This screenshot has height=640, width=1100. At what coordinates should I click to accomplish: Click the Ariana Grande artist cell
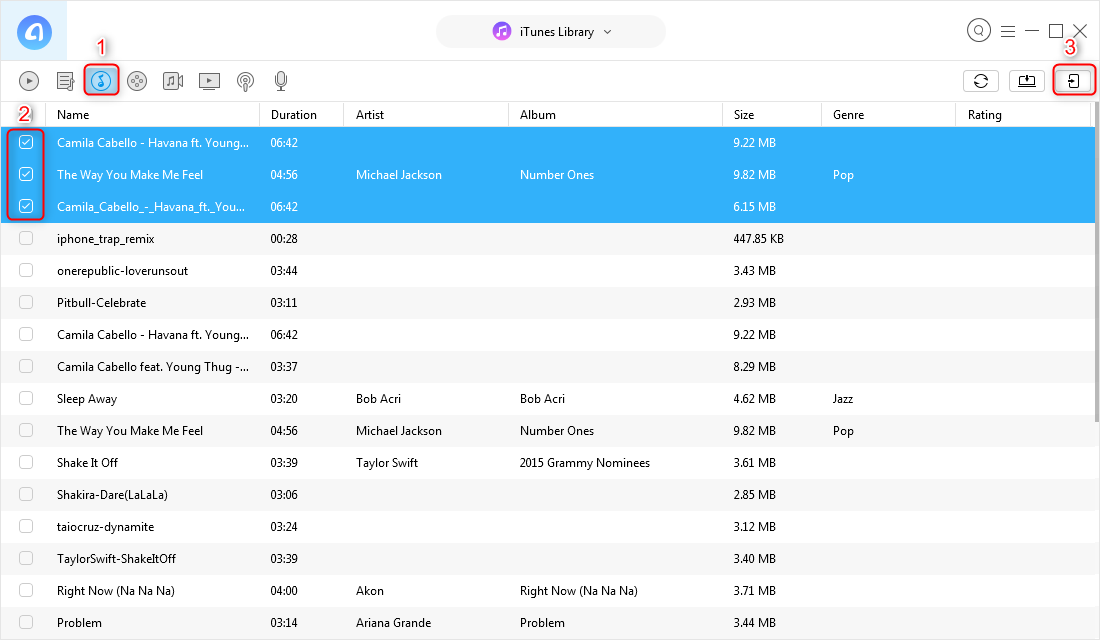click(x=393, y=622)
